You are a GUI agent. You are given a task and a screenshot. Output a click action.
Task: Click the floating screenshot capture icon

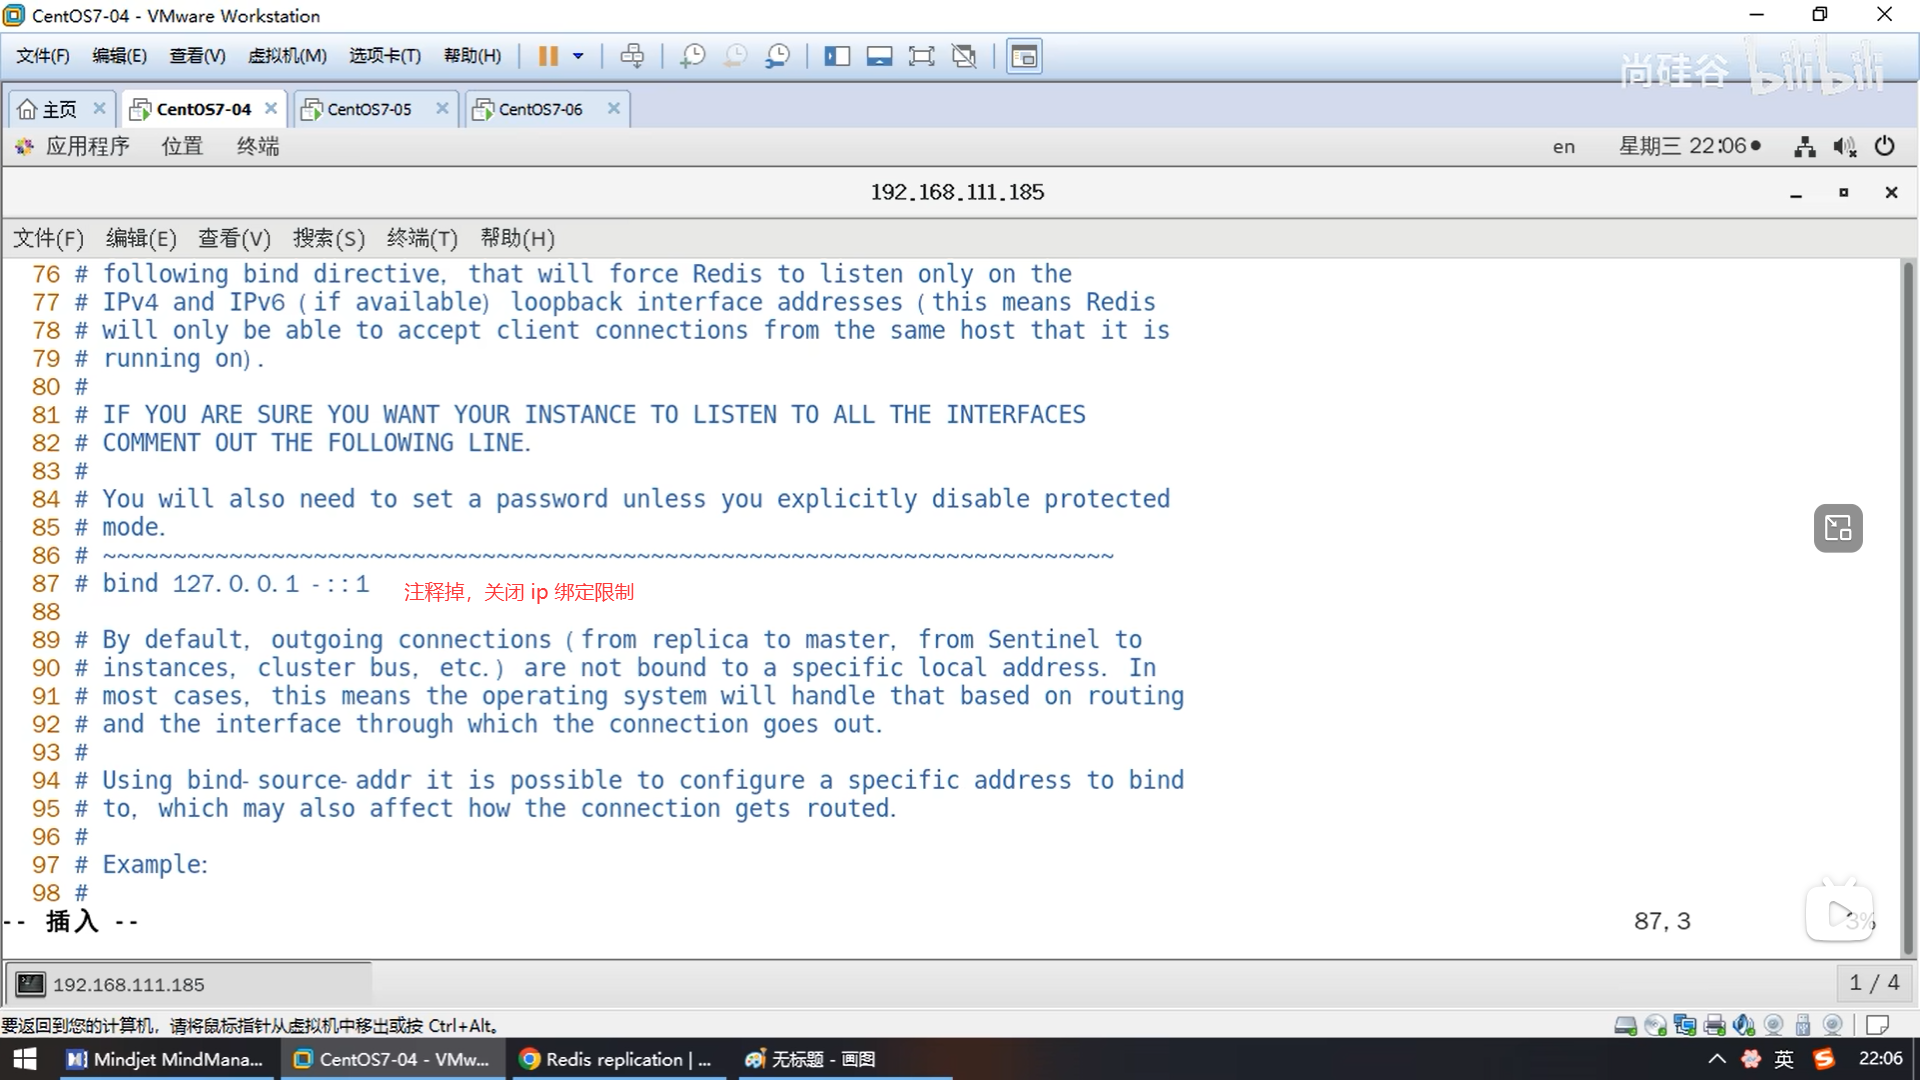click(1838, 528)
